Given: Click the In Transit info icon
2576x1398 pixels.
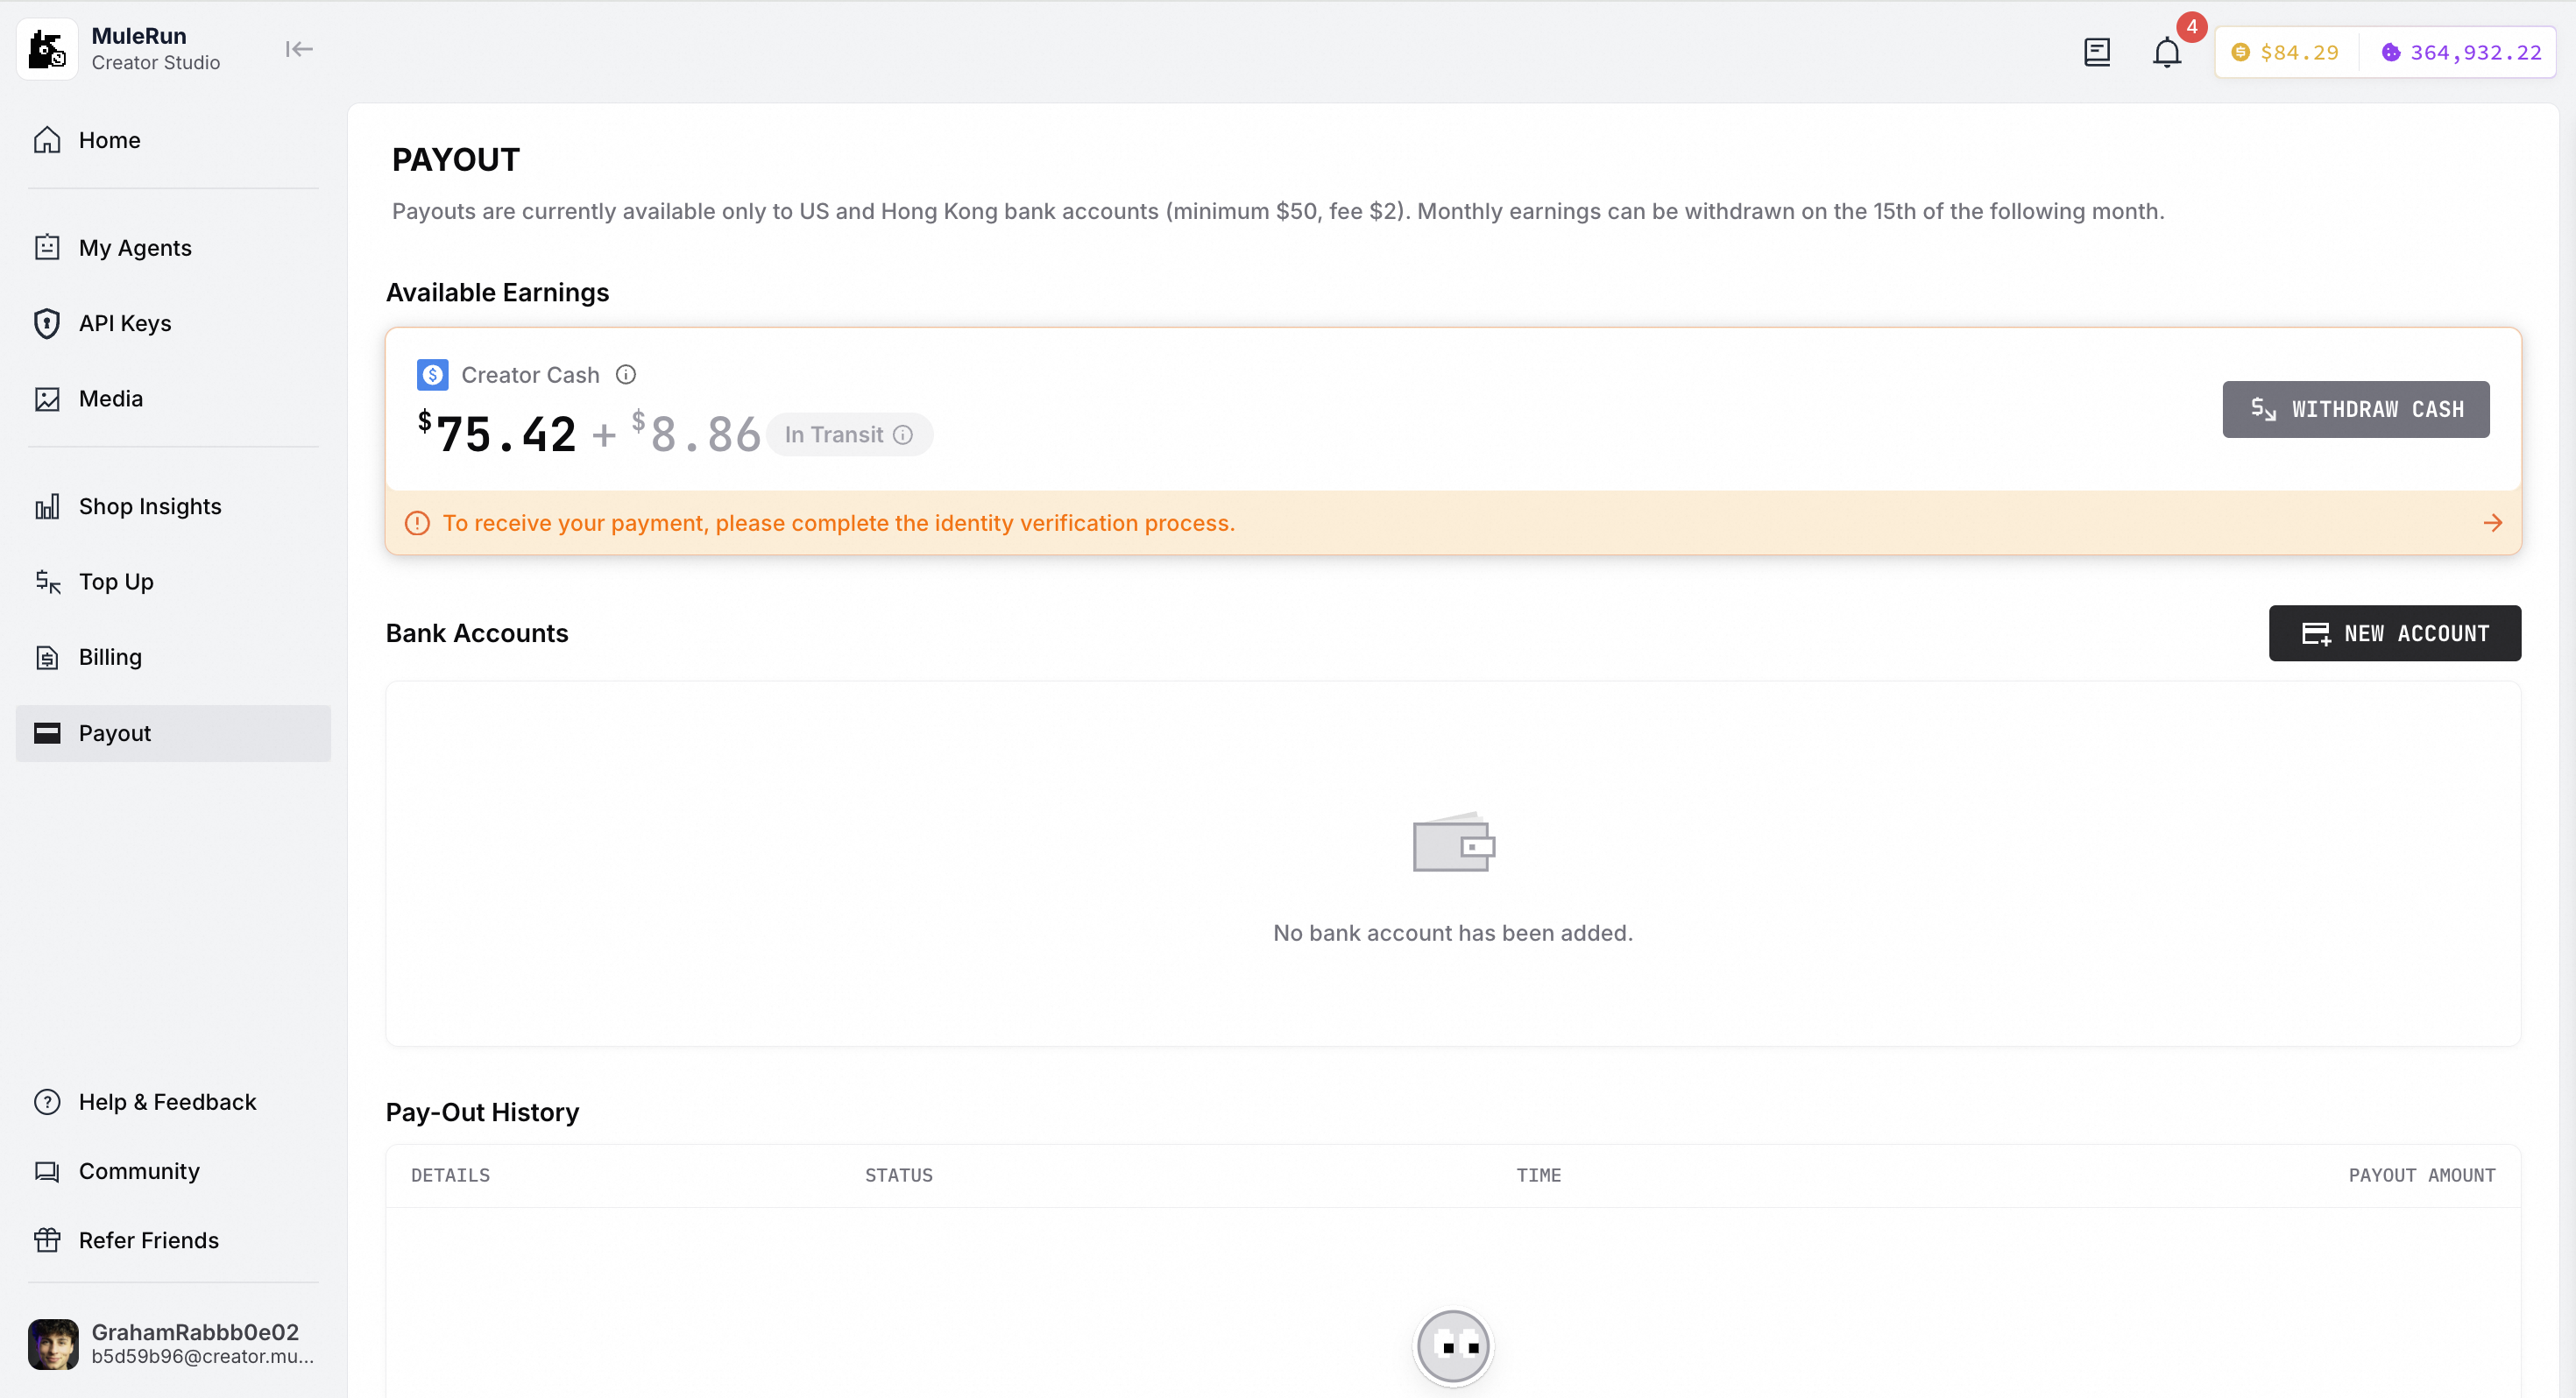Looking at the screenshot, I should 903,435.
